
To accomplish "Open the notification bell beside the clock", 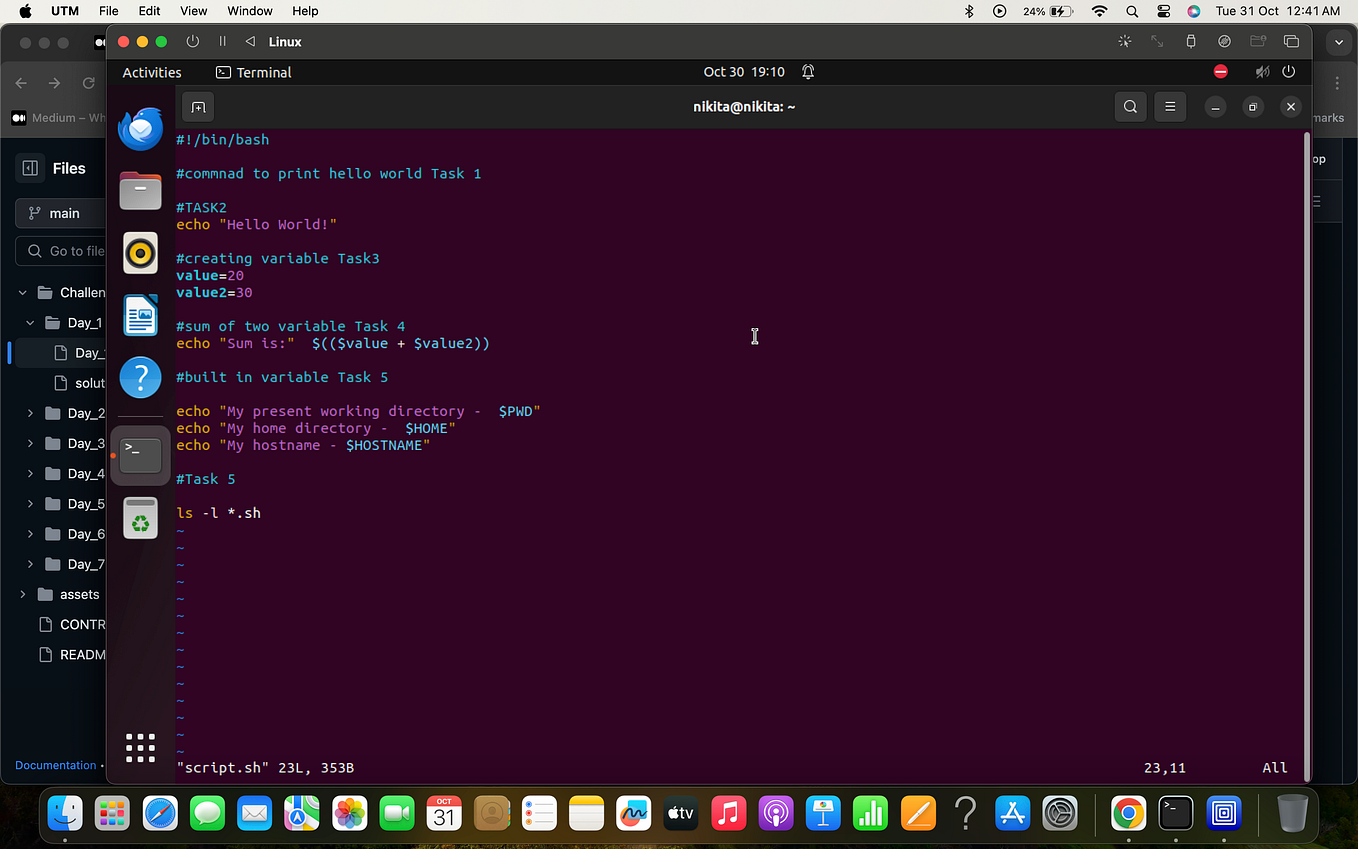I will [x=807, y=71].
